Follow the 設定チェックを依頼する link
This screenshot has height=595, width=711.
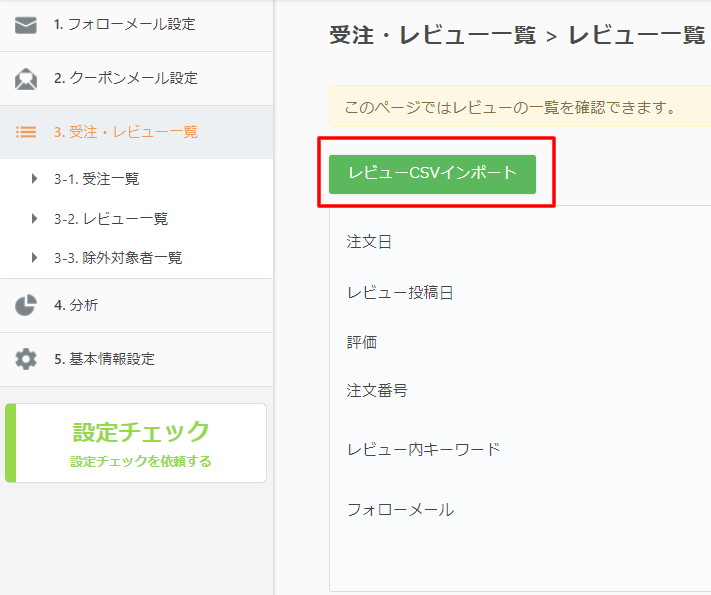(x=141, y=461)
